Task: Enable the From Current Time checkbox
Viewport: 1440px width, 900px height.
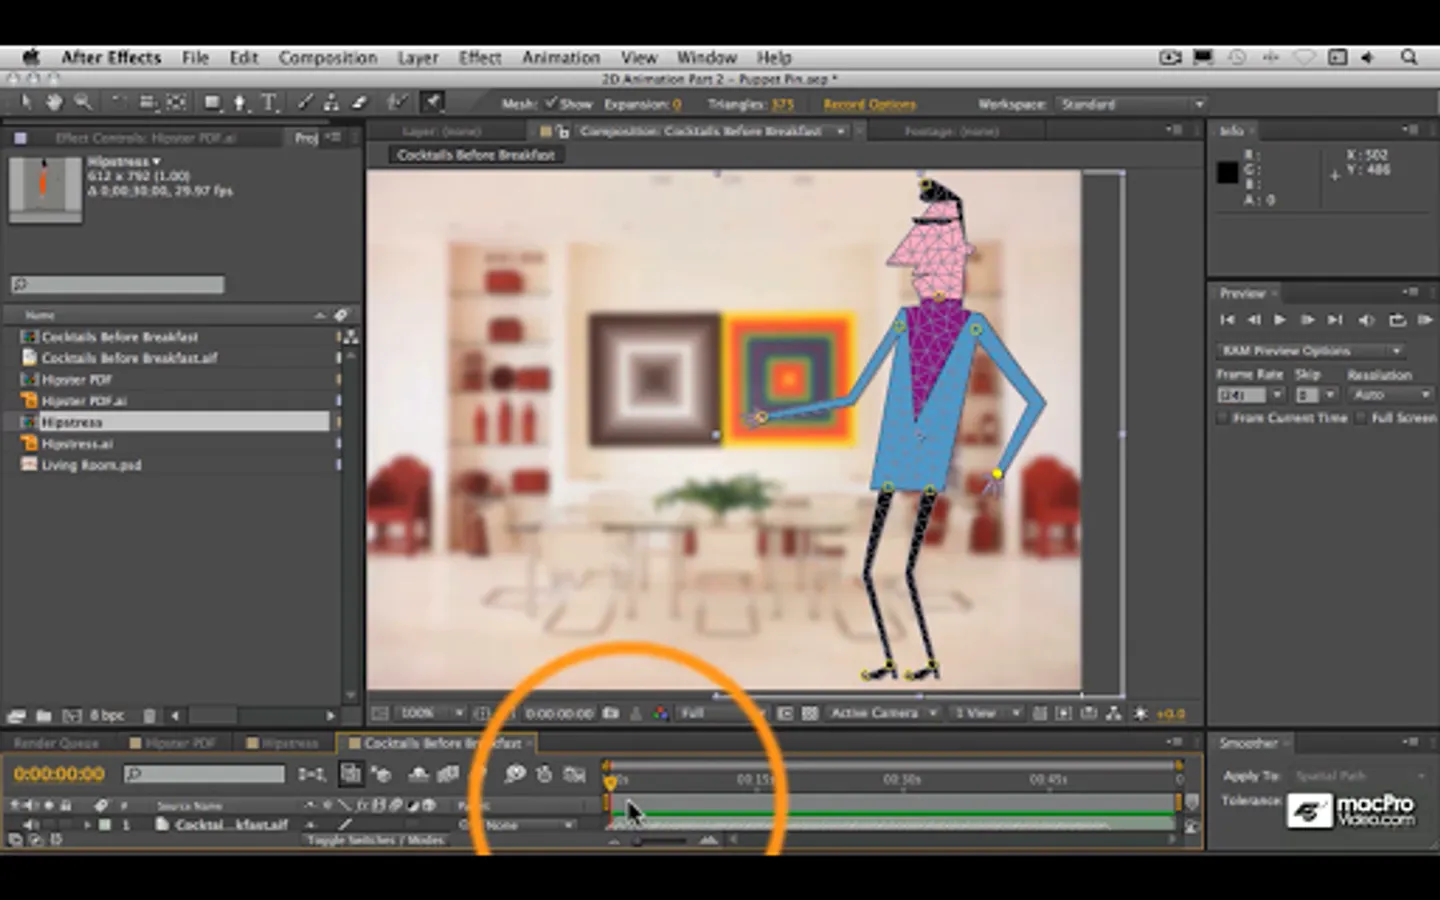Action: 1222,418
